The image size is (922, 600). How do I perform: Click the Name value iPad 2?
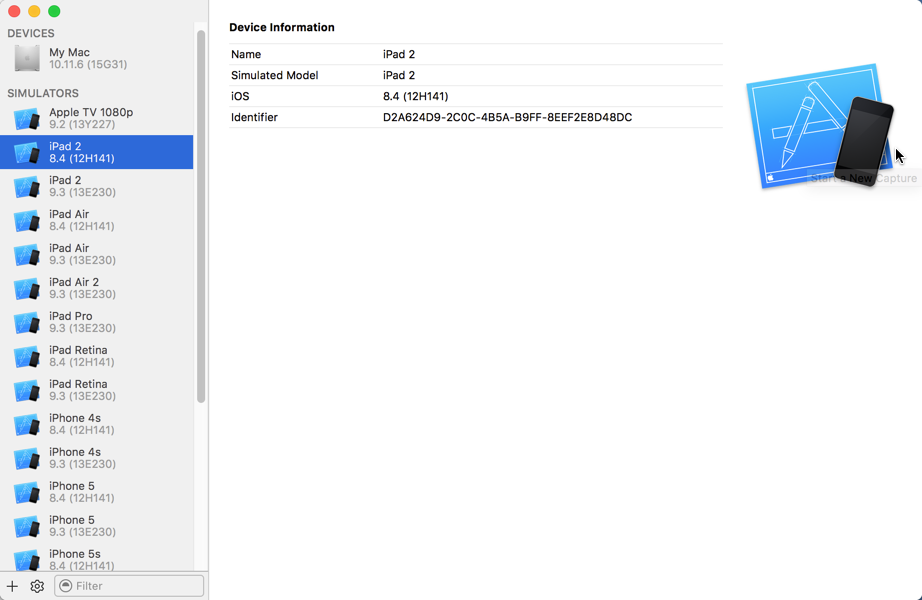399,54
